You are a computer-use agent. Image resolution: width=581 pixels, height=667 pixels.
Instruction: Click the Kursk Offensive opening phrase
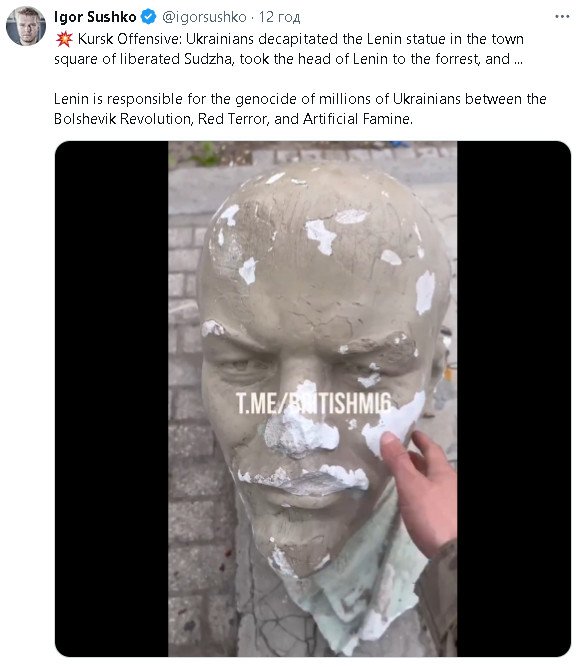130,39
